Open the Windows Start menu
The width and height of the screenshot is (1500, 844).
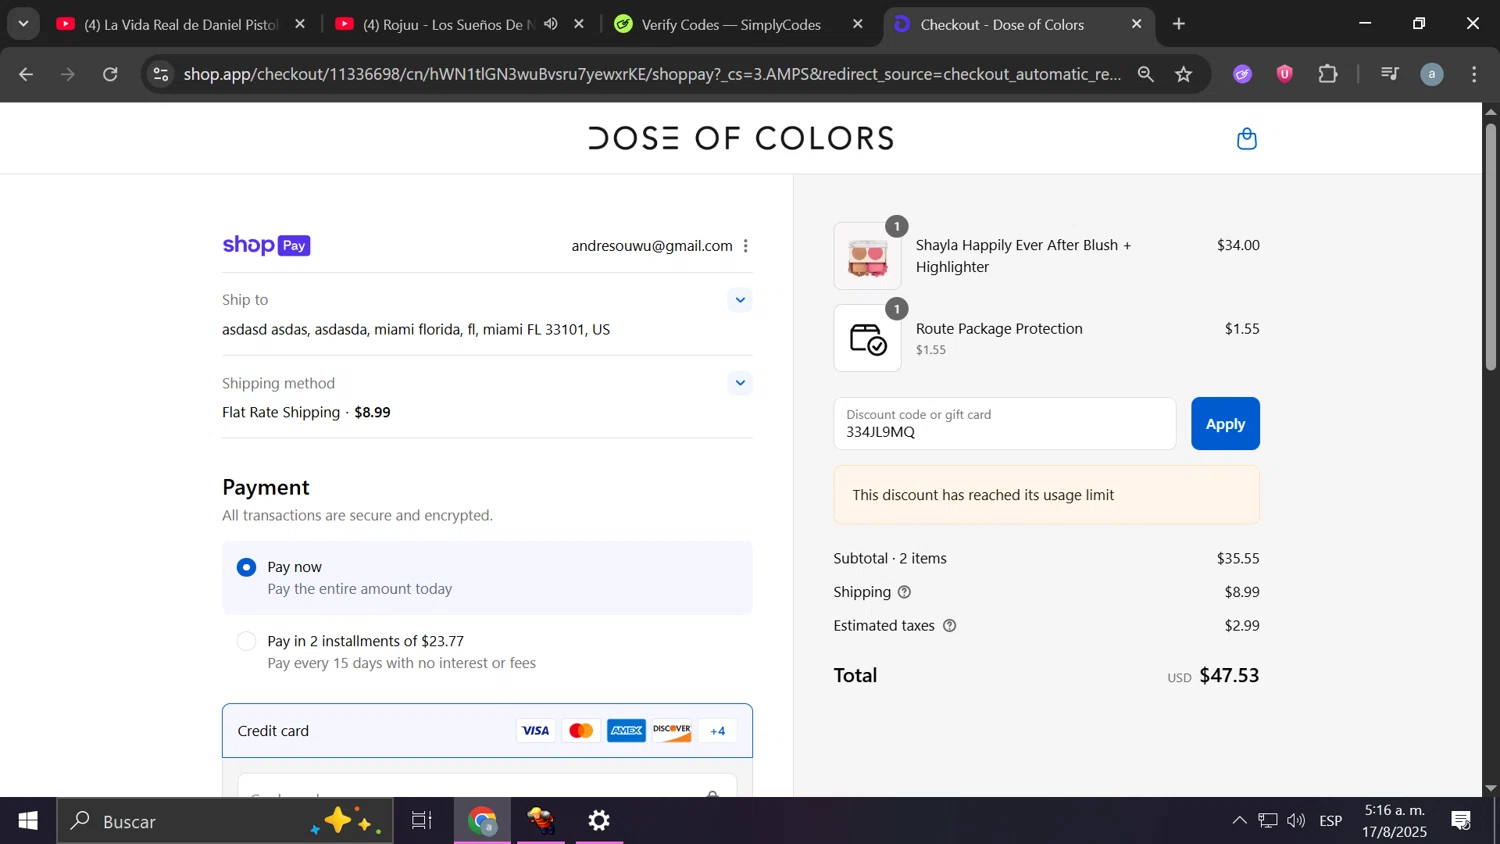click(x=28, y=821)
